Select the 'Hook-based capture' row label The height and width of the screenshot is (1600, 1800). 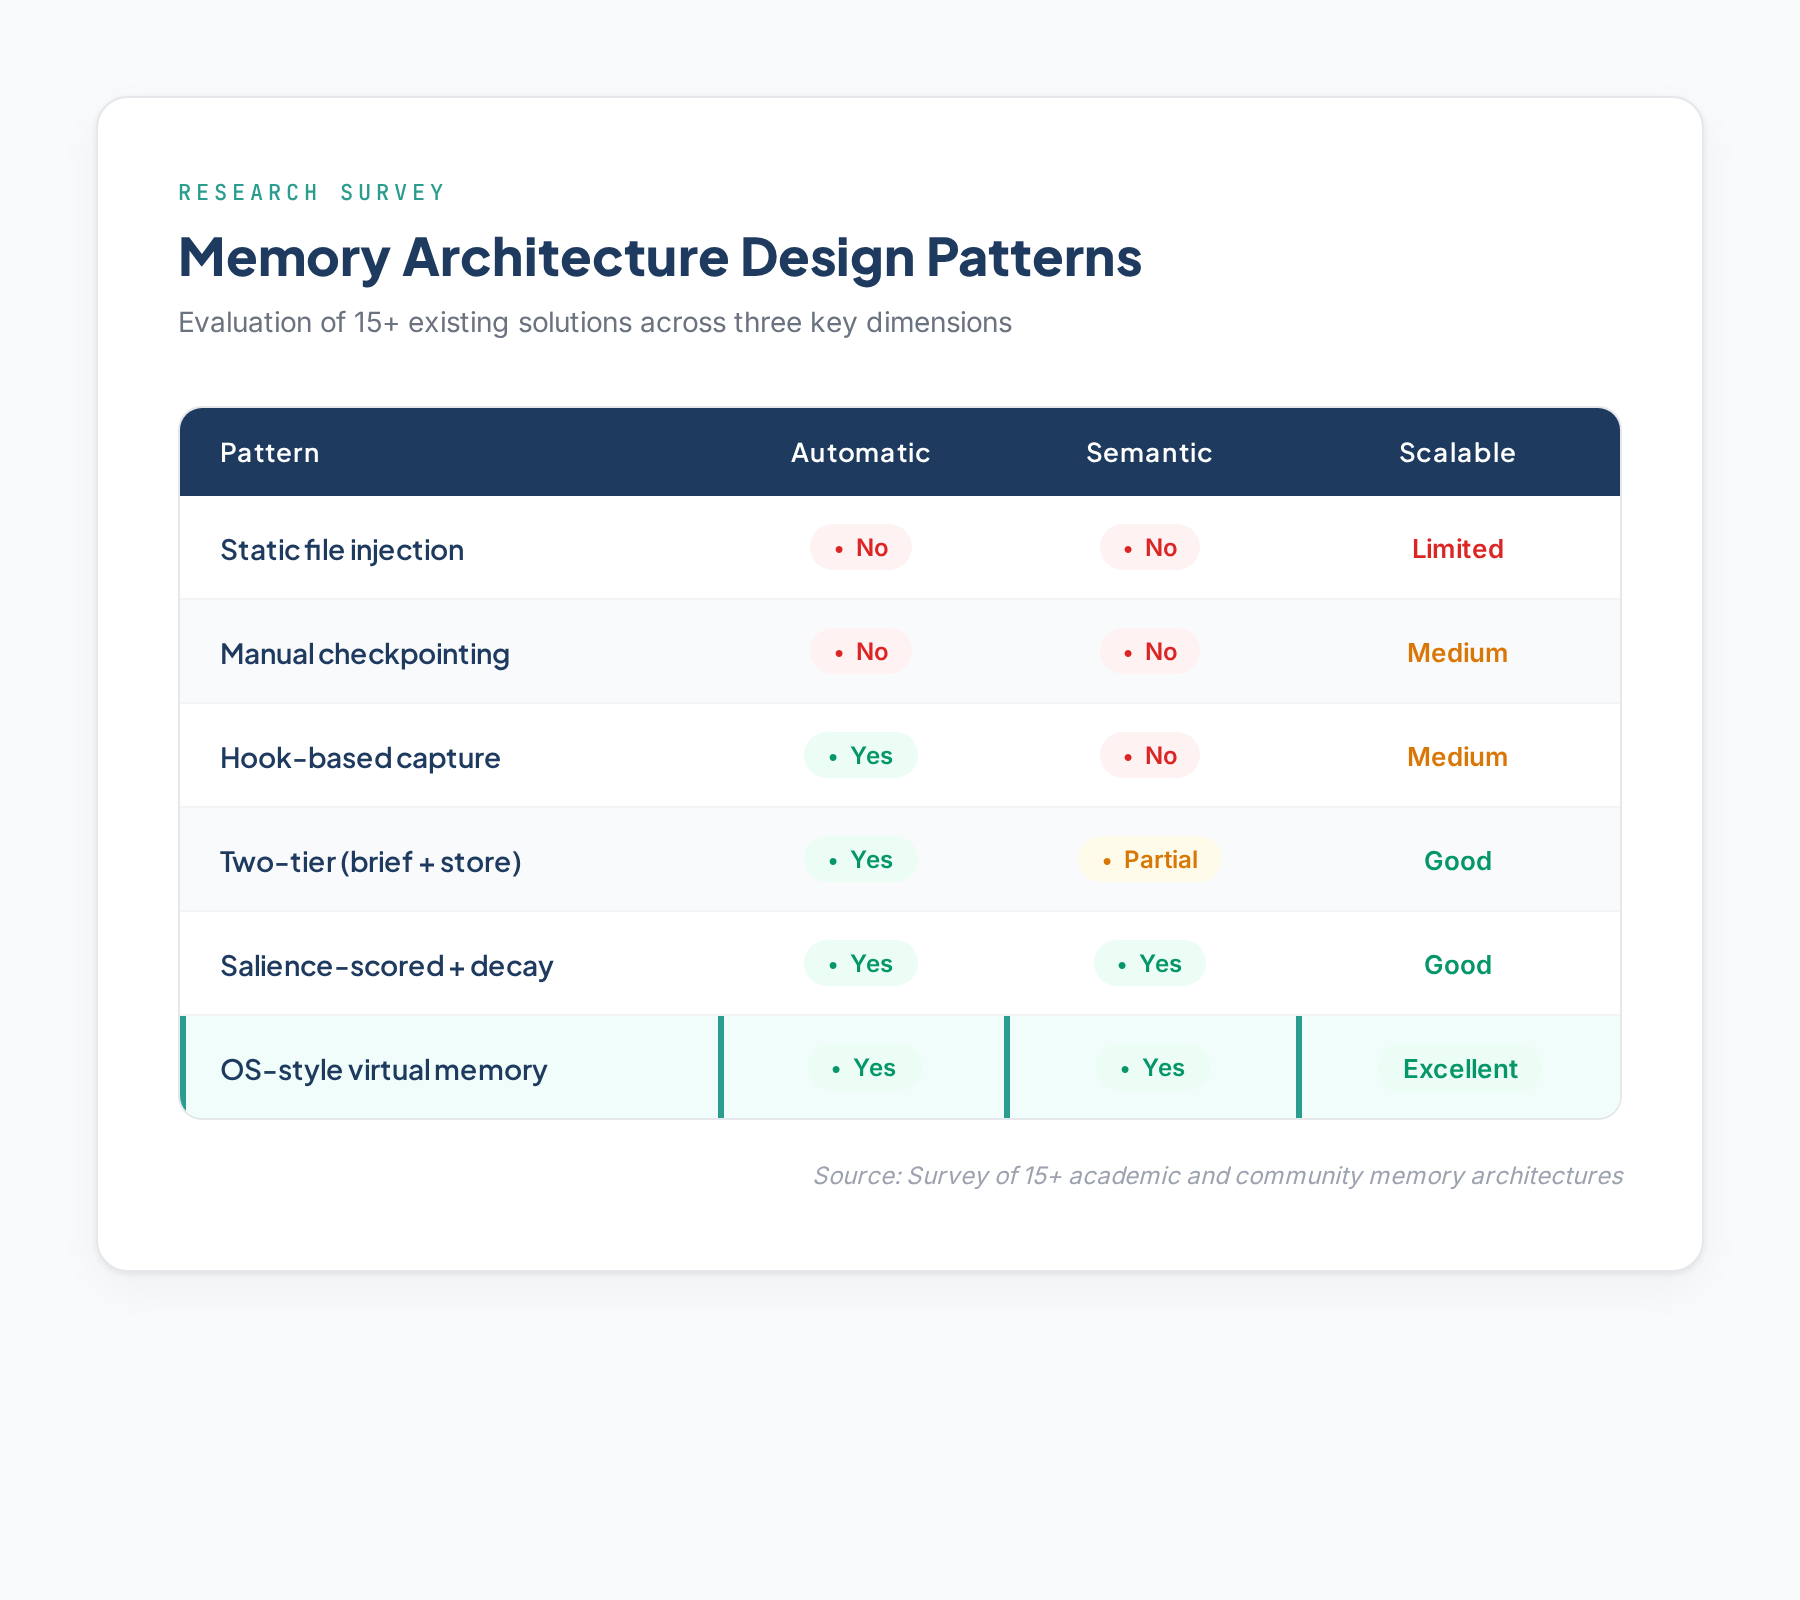[x=360, y=758]
